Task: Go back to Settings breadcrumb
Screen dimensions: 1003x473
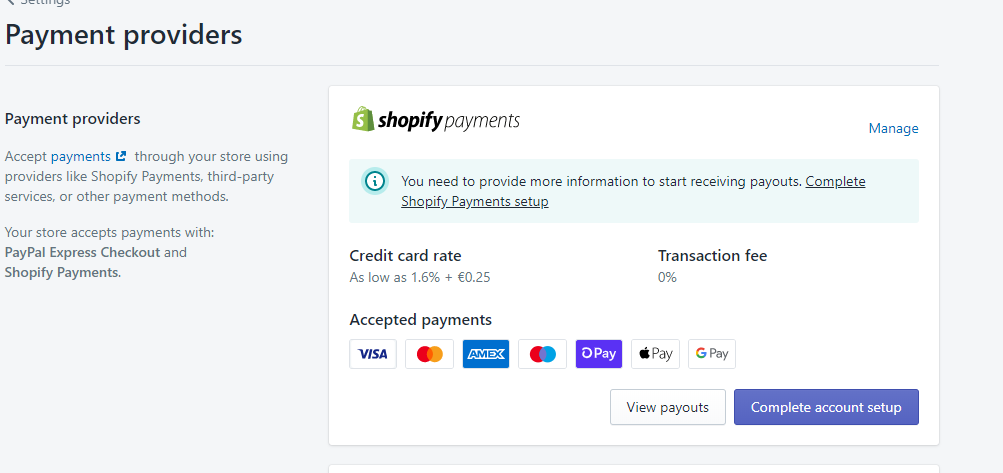Action: coord(38,3)
